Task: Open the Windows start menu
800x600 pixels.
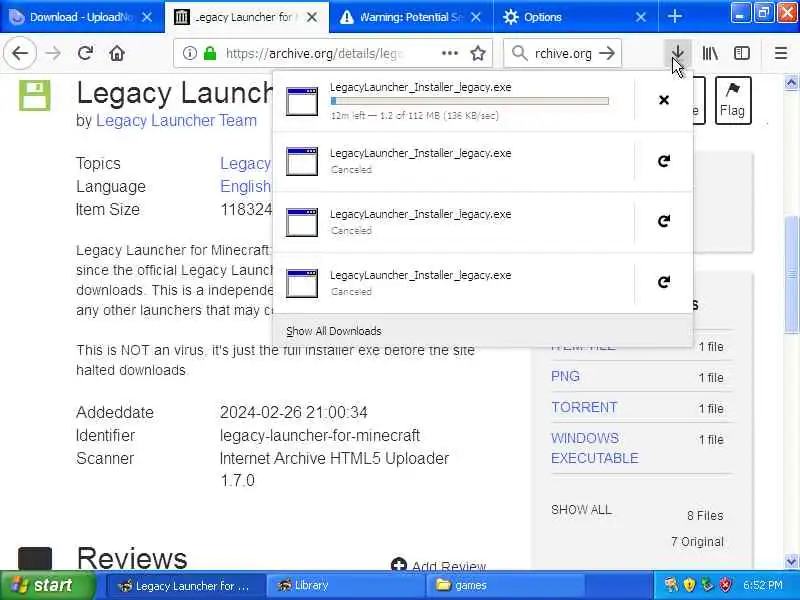Action: pos(47,585)
